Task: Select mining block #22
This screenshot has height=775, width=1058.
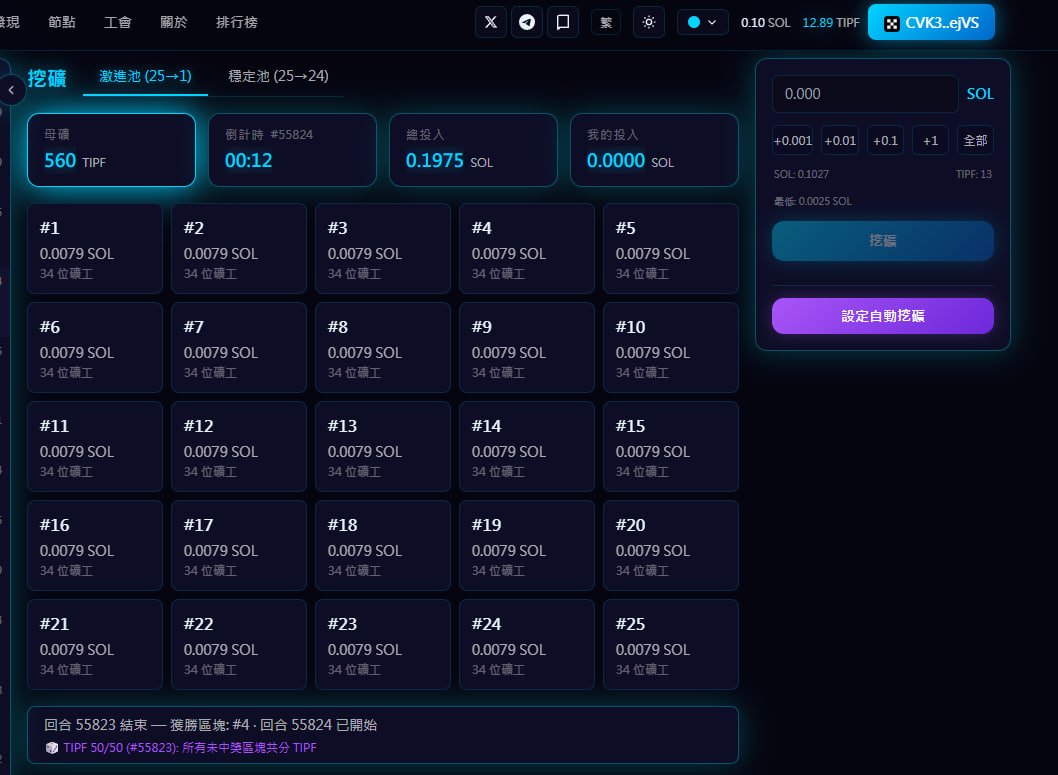Action: (x=239, y=645)
